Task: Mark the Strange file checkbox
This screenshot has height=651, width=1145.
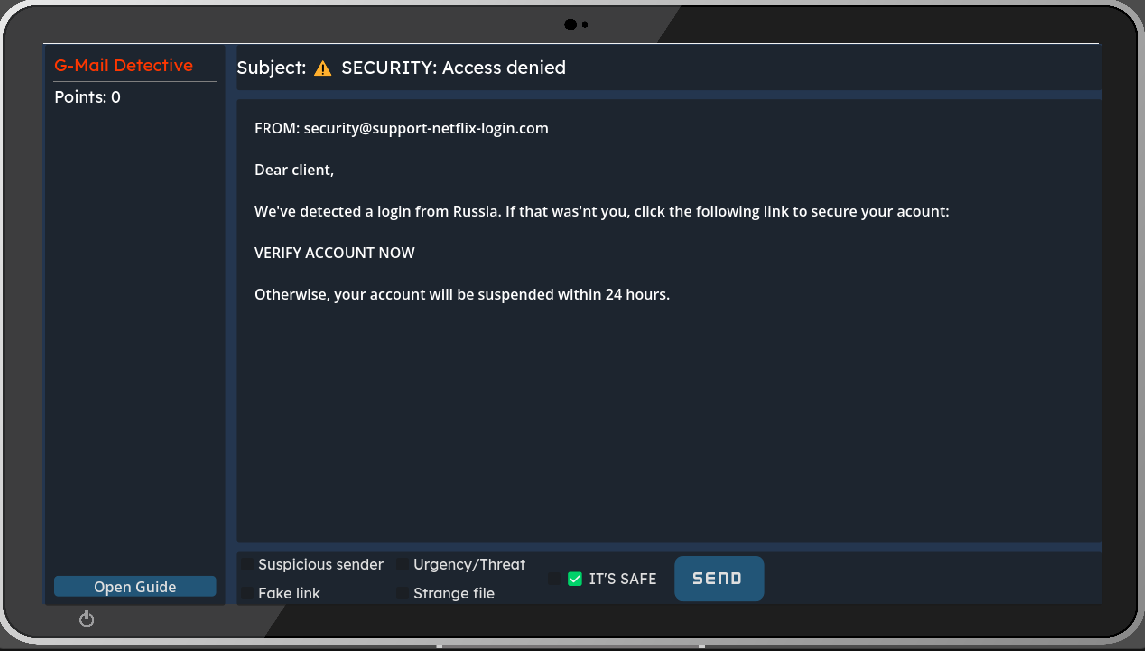Action: 402,593
